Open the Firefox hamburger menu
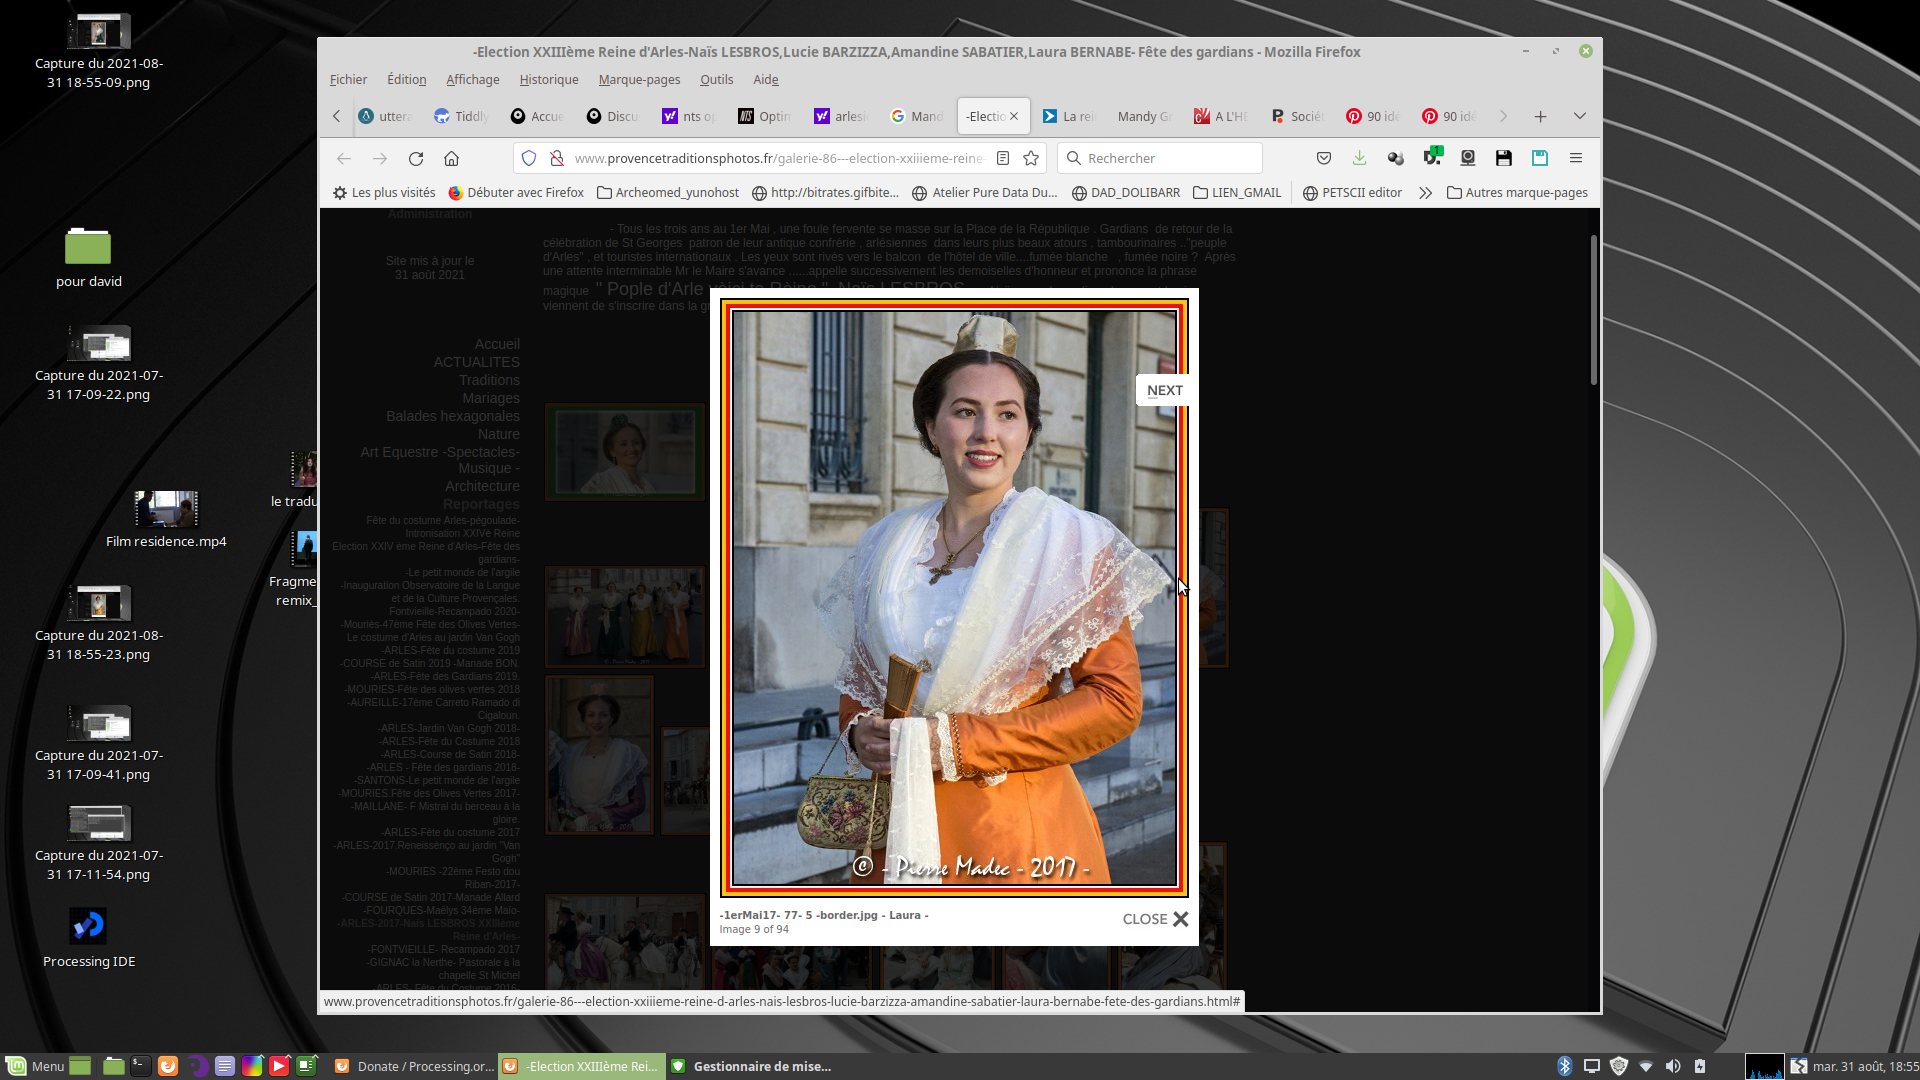The height and width of the screenshot is (1080, 1920). point(1576,158)
